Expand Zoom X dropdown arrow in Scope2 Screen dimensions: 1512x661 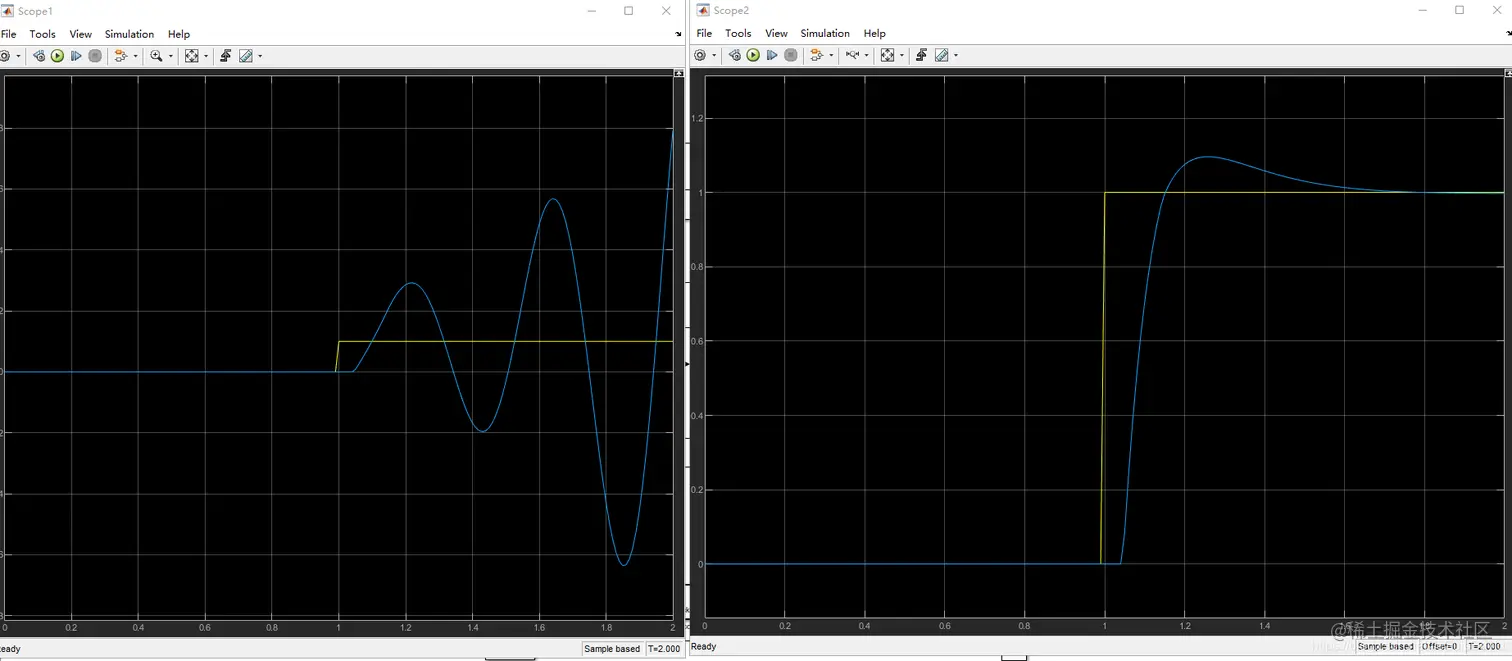tap(867, 55)
